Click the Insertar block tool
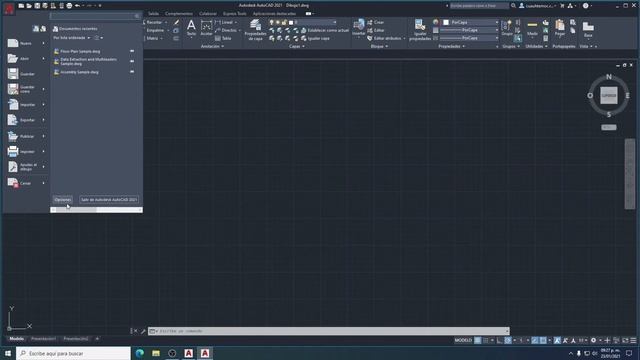The image size is (640, 360). [x=359, y=28]
